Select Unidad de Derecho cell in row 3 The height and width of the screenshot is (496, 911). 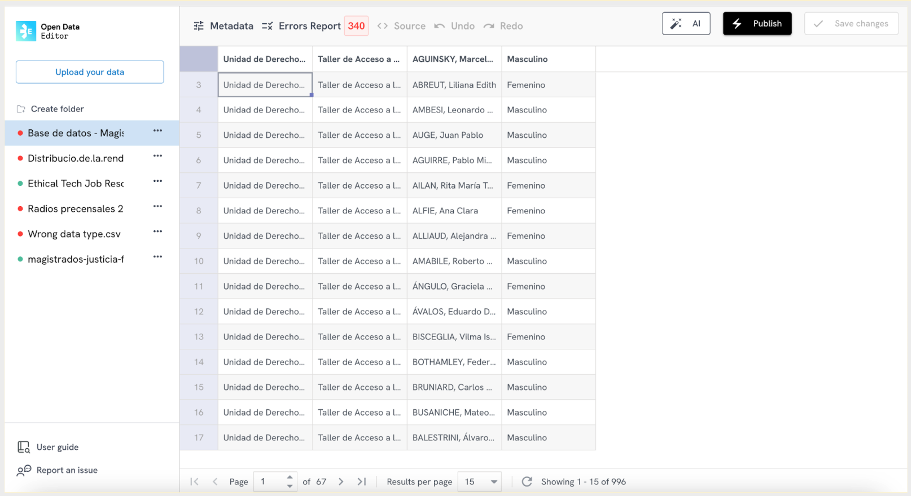[x=265, y=85]
